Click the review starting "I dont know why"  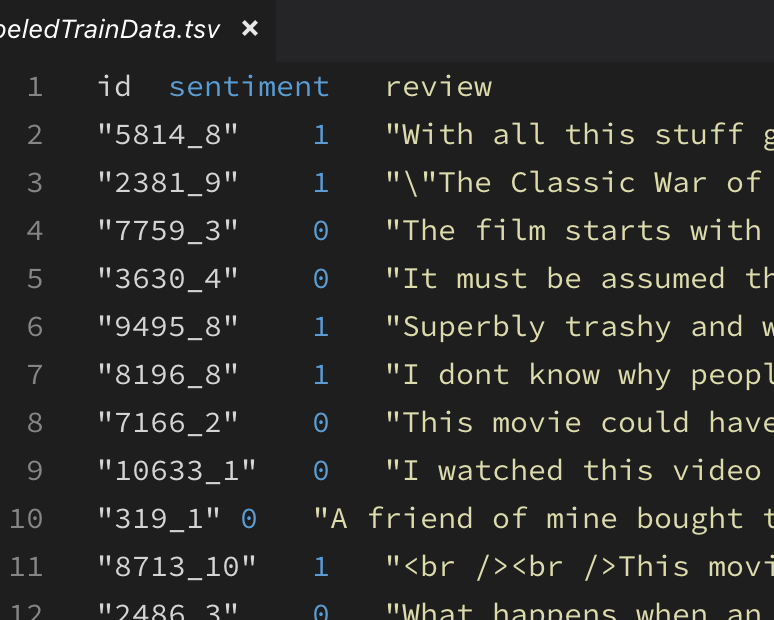pos(580,375)
